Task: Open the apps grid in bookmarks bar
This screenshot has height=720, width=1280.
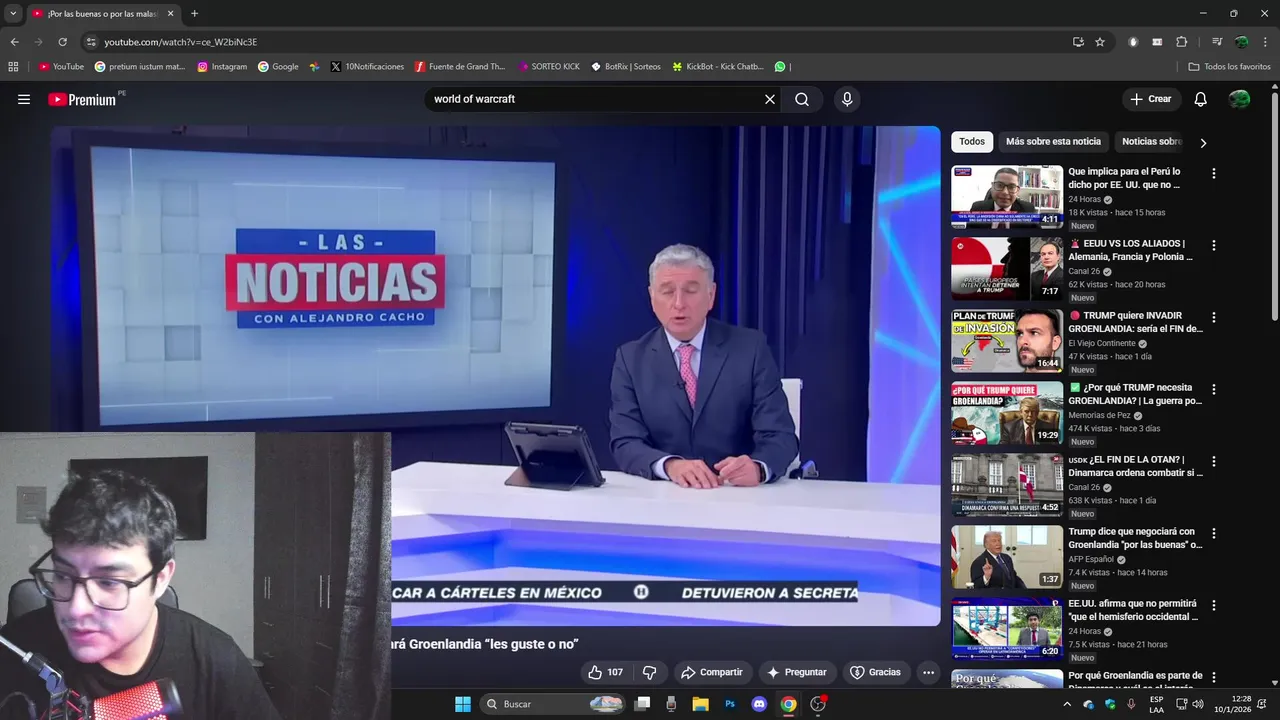Action: tap(13, 67)
